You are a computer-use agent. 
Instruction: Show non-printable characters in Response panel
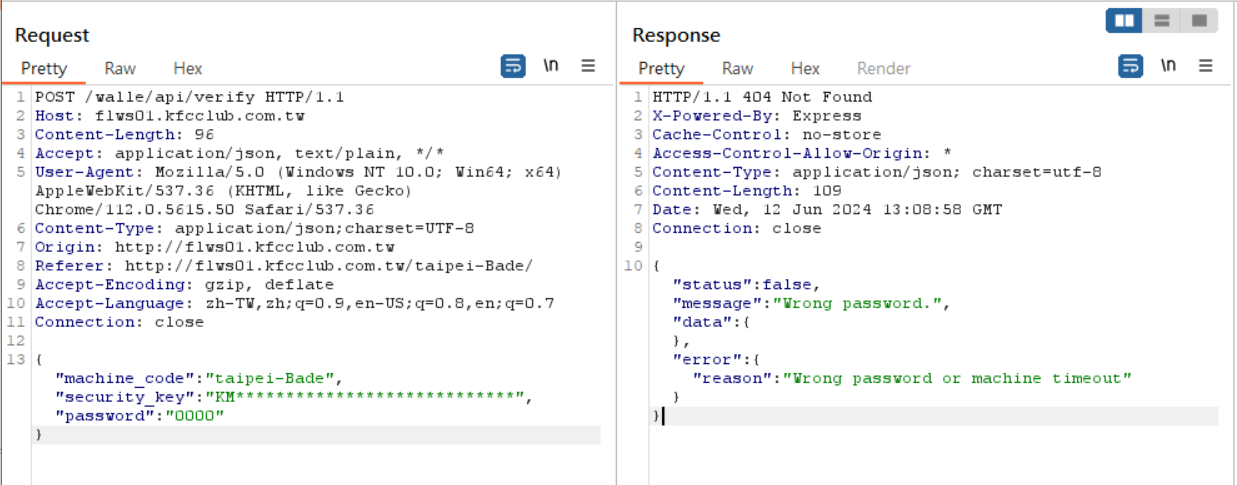tap(1168, 66)
